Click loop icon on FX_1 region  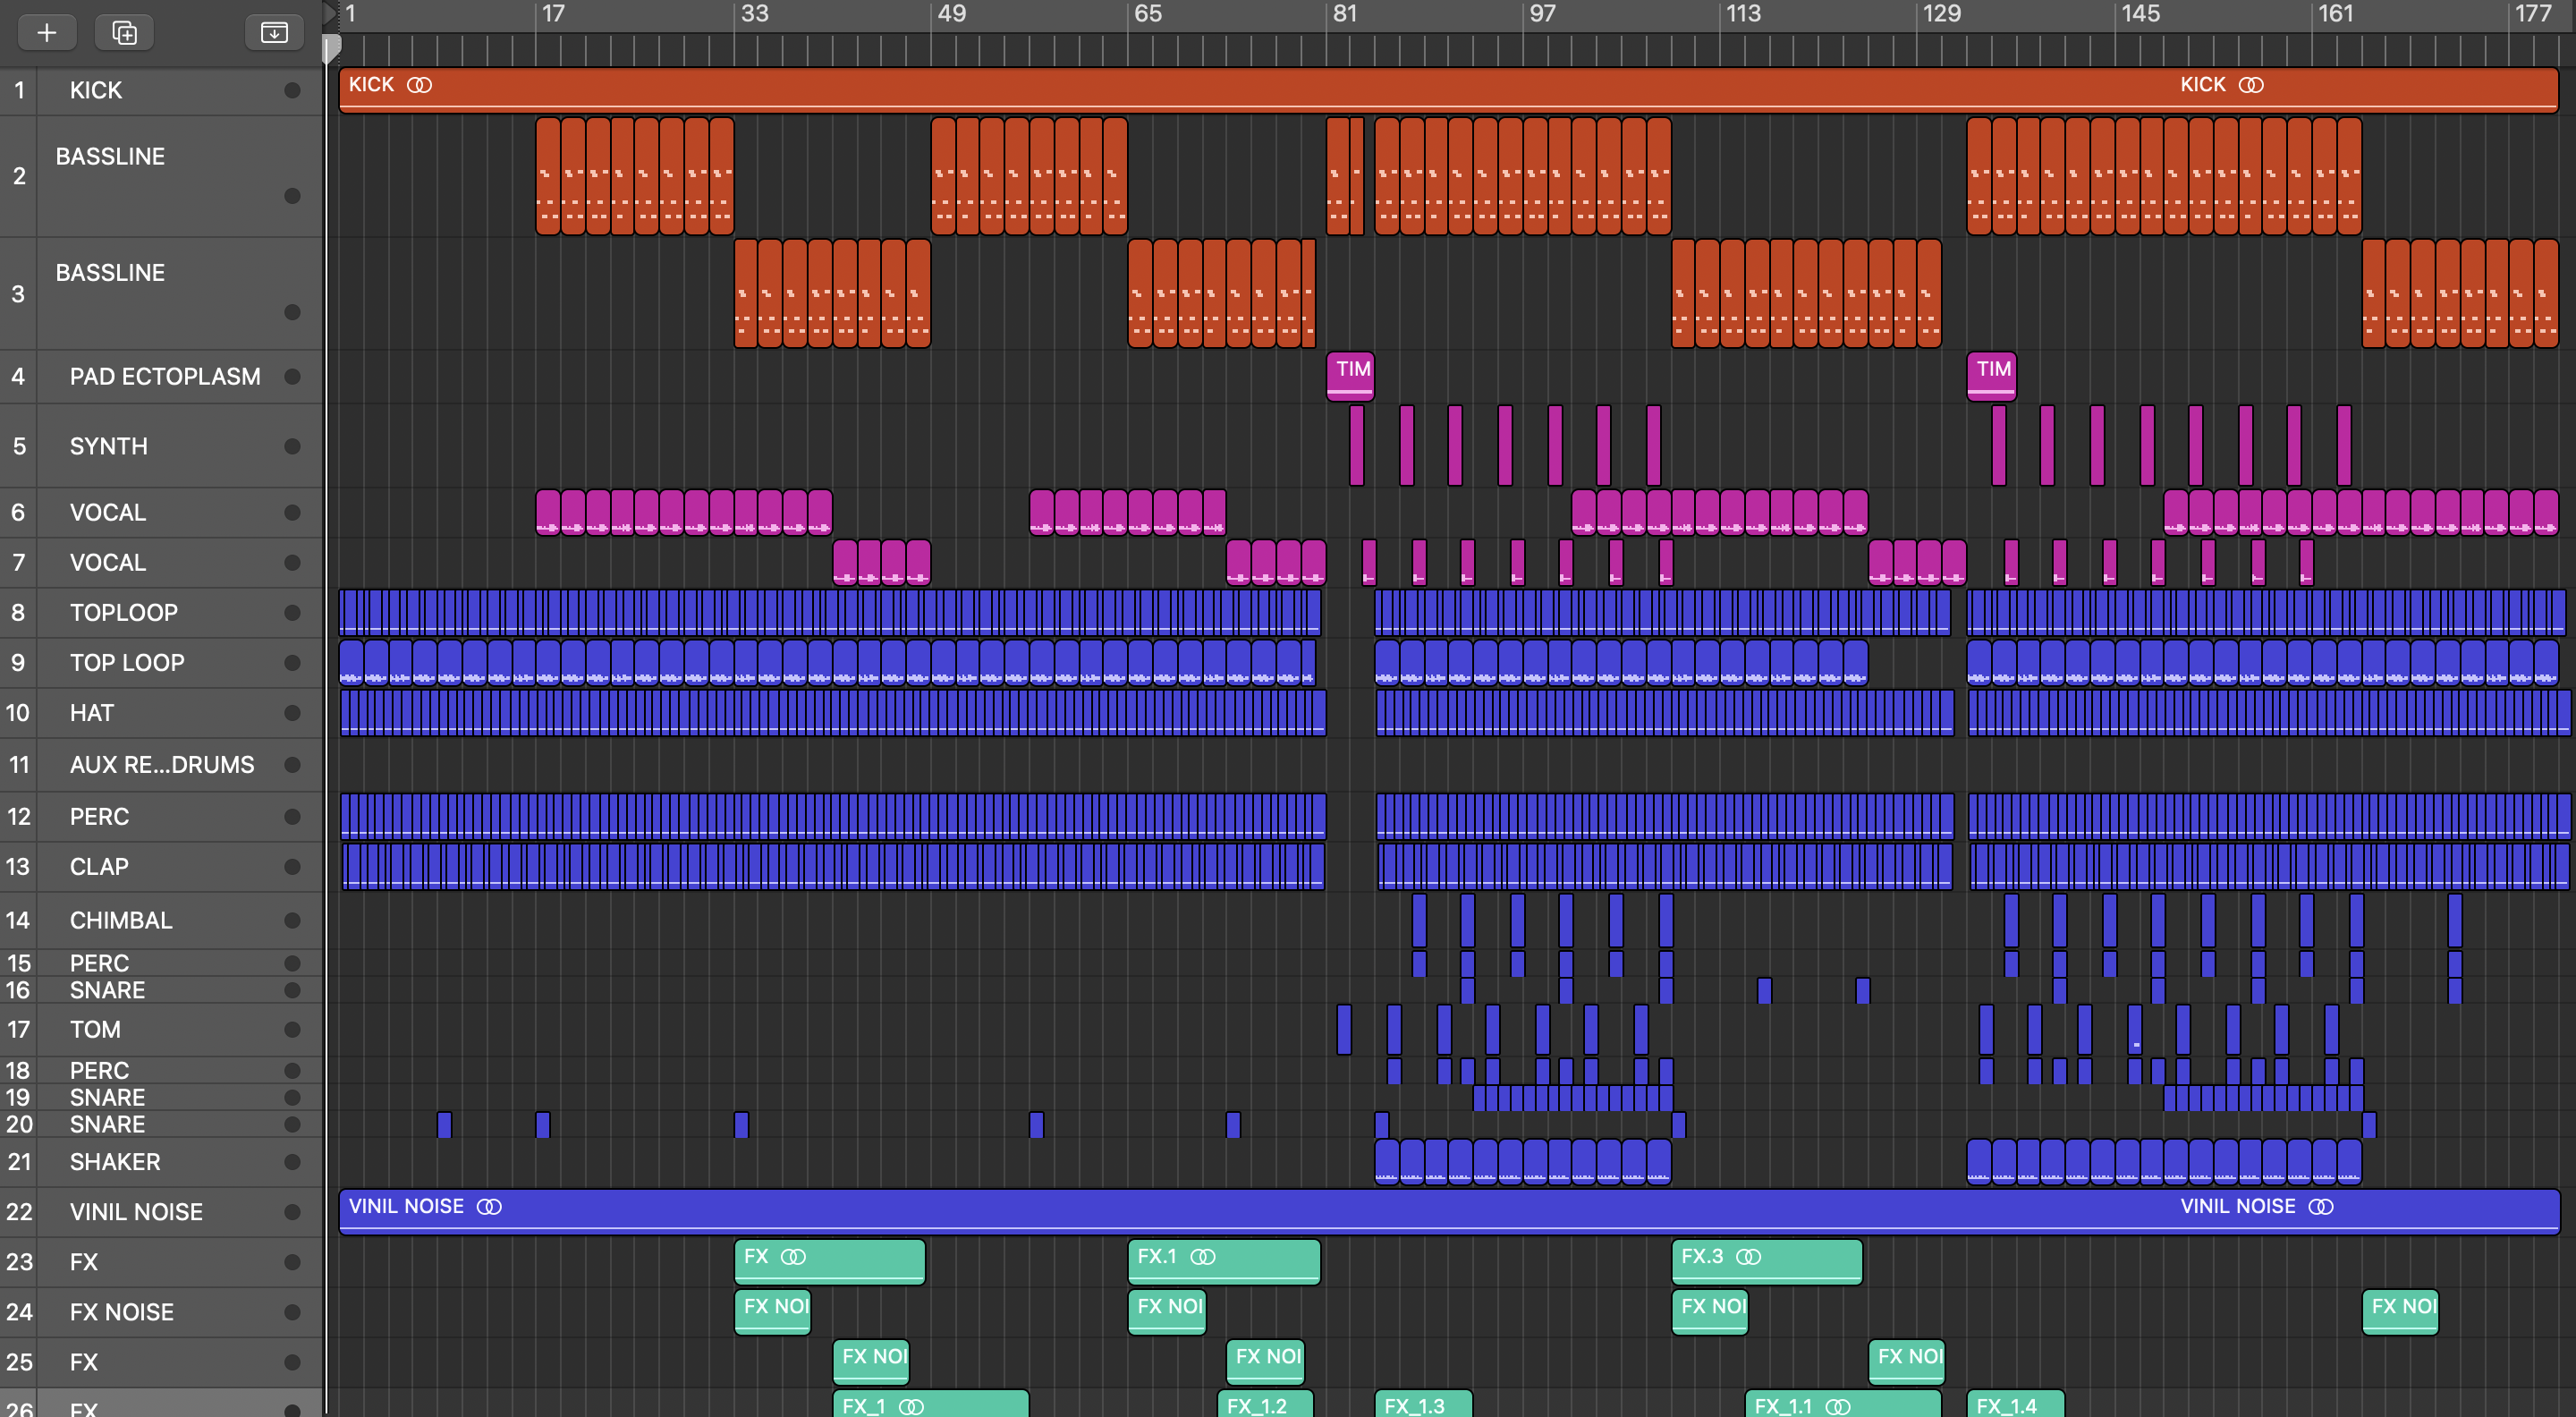(911, 1406)
